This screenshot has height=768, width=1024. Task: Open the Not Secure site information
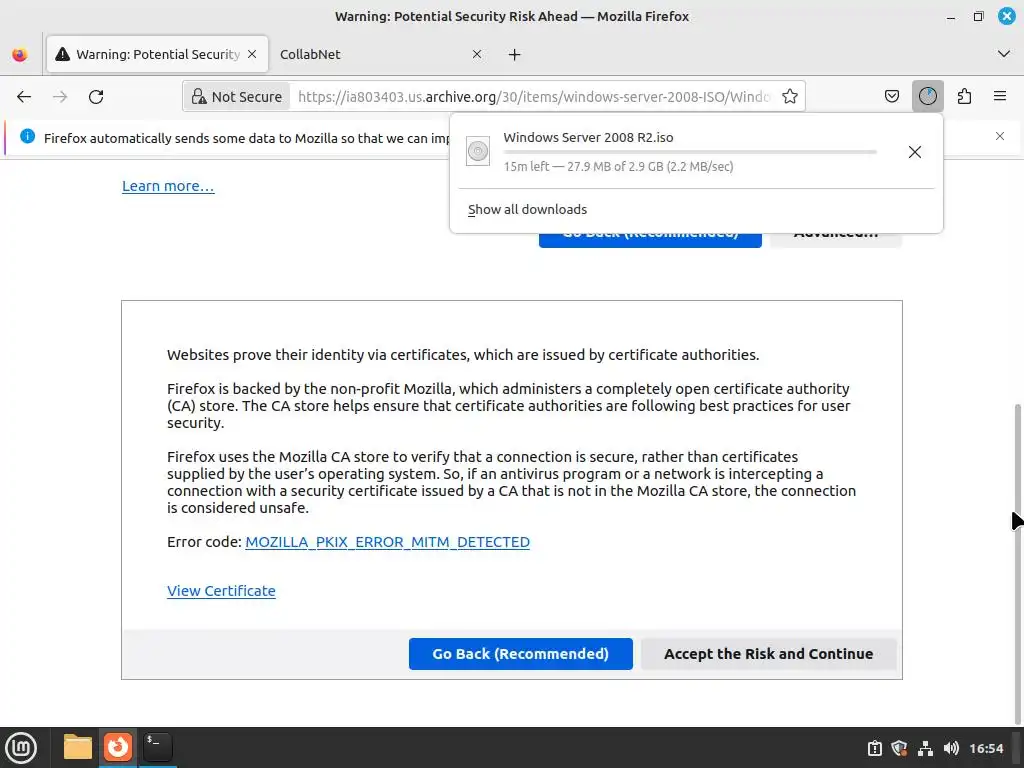click(236, 97)
